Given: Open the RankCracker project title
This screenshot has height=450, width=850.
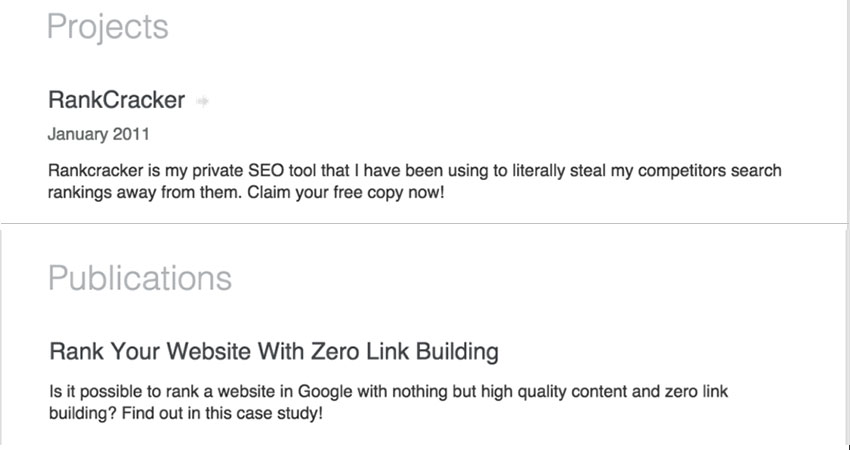Looking at the screenshot, I should pos(117,100).
